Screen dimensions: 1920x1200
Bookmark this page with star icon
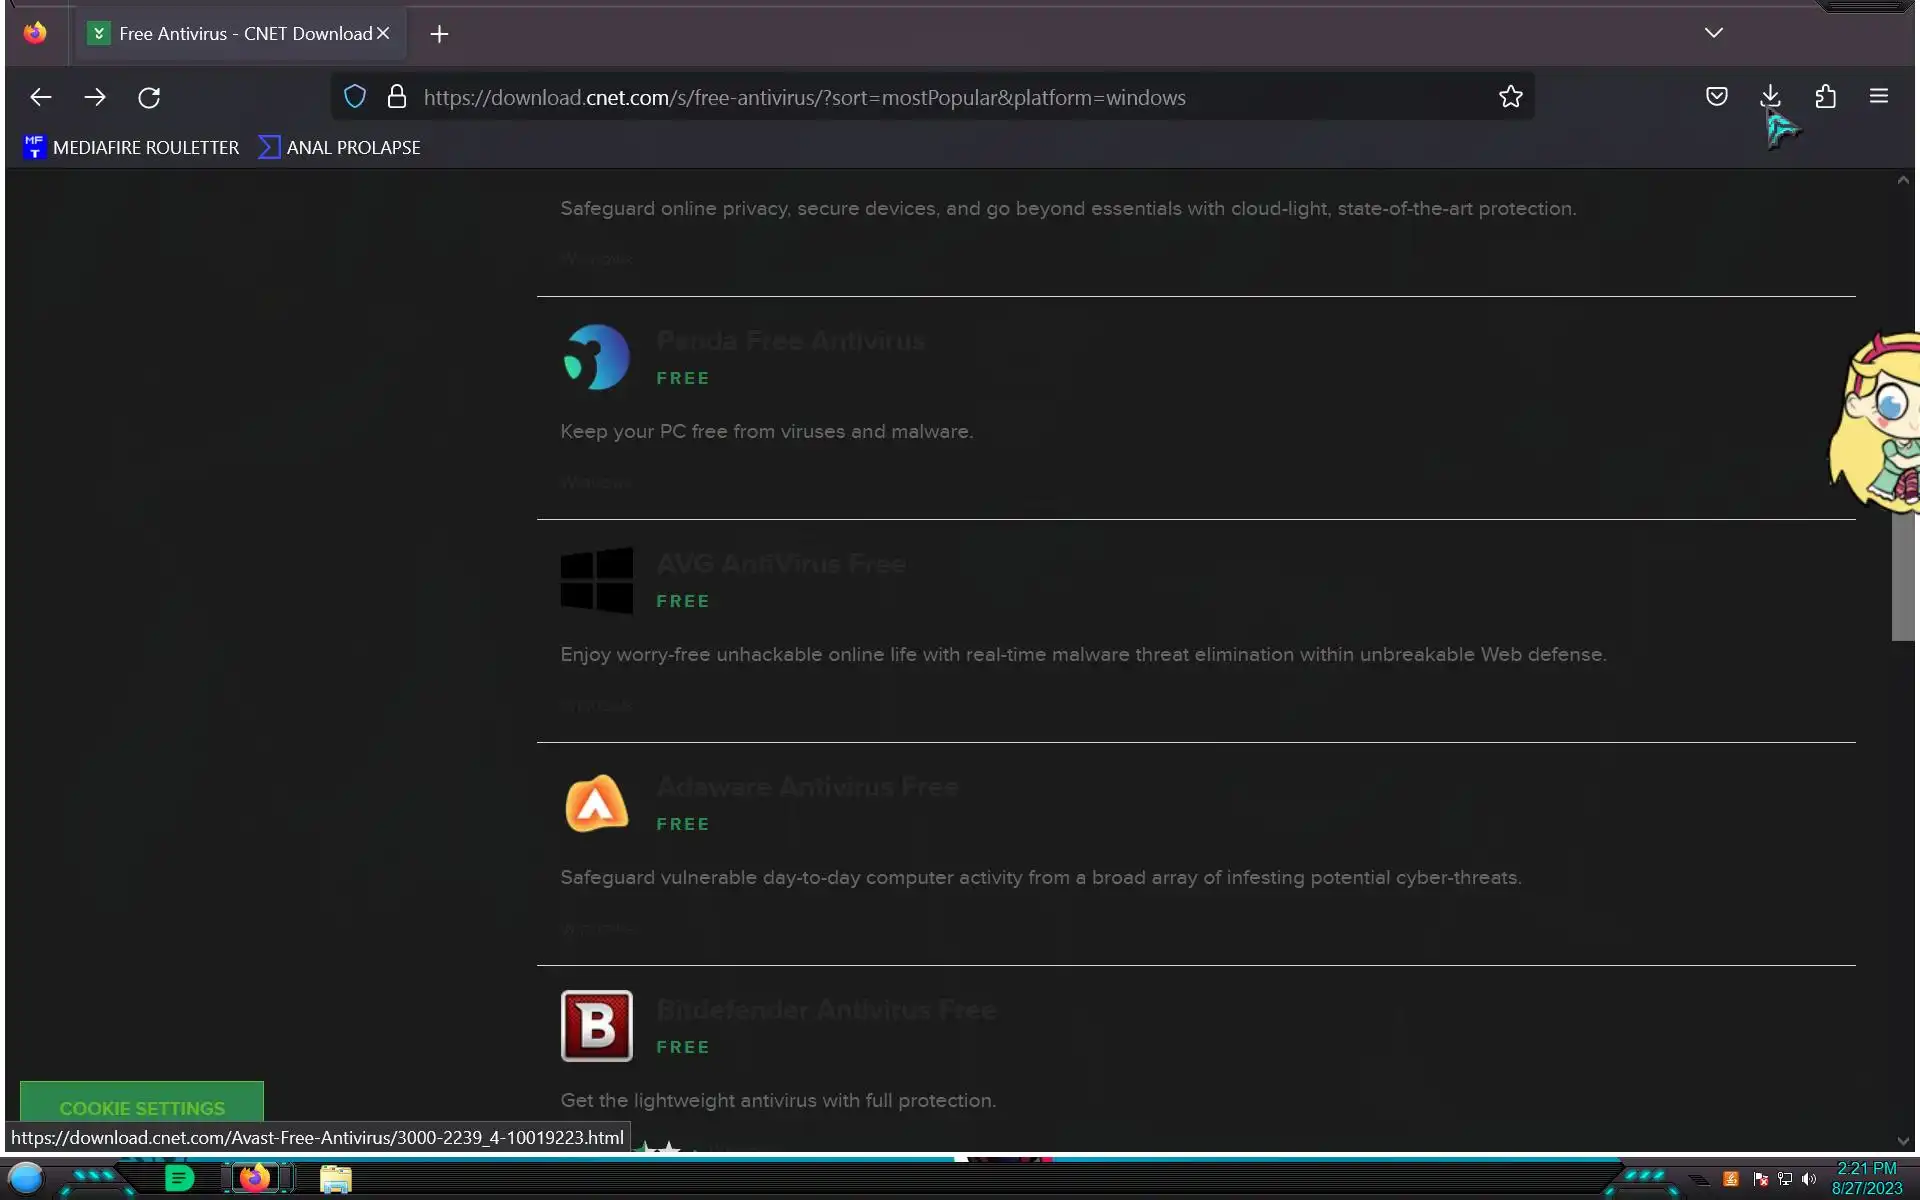coord(1510,97)
